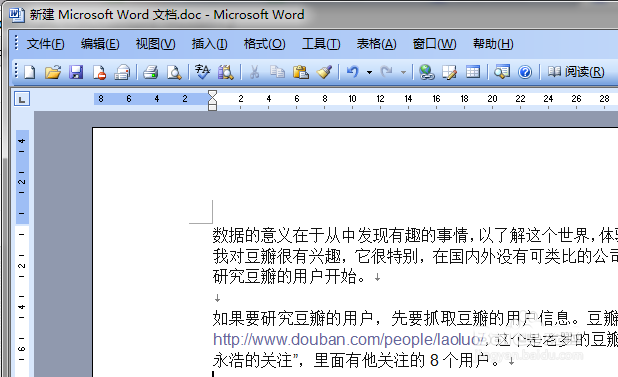The height and width of the screenshot is (377, 618).
Task: Open Word Help with the question mark icon
Action: [x=525, y=72]
